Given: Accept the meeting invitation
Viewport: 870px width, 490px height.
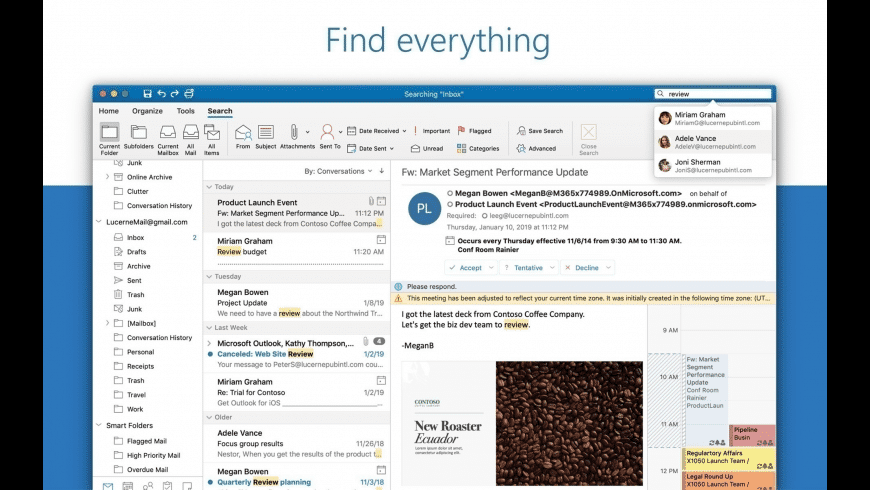Looking at the screenshot, I should coord(466,267).
